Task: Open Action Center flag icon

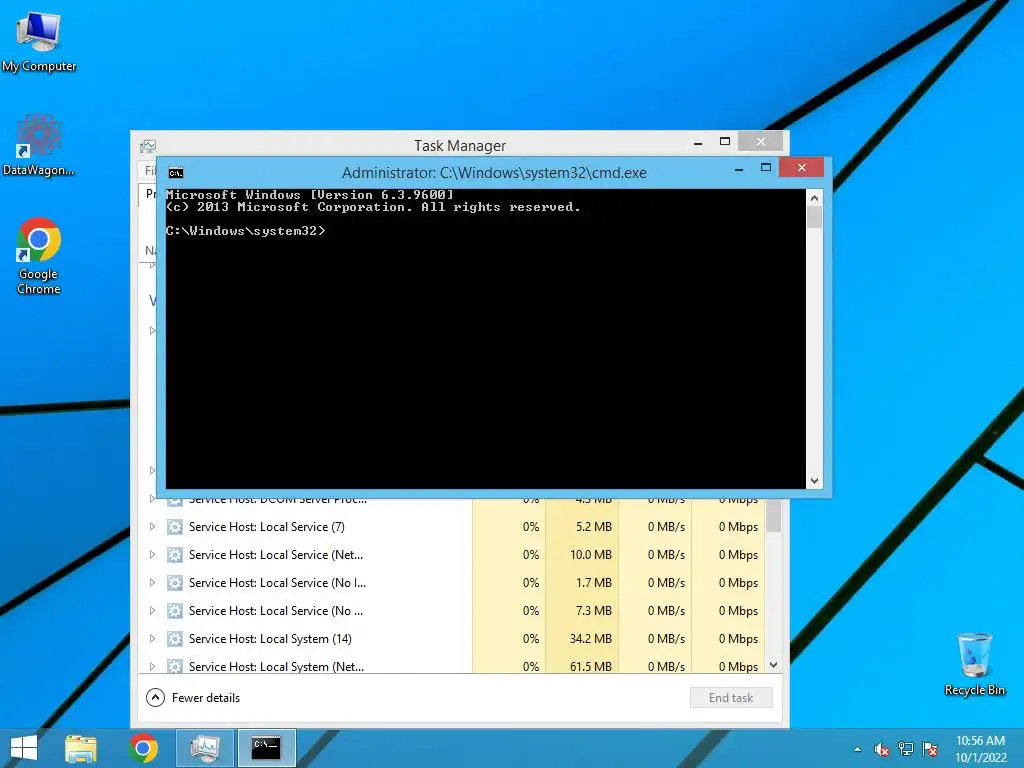Action: [930, 748]
